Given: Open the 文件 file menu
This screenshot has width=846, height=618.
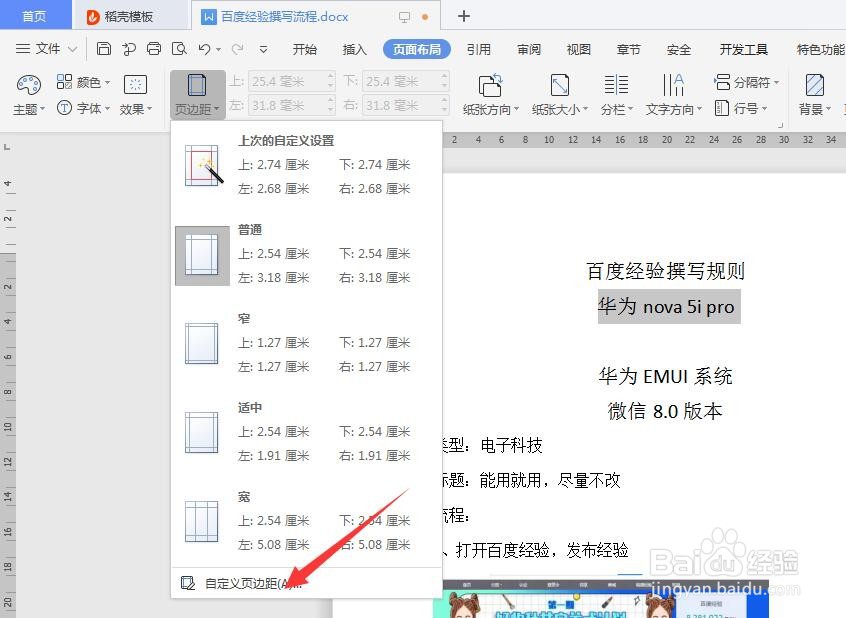Looking at the screenshot, I should 46,49.
